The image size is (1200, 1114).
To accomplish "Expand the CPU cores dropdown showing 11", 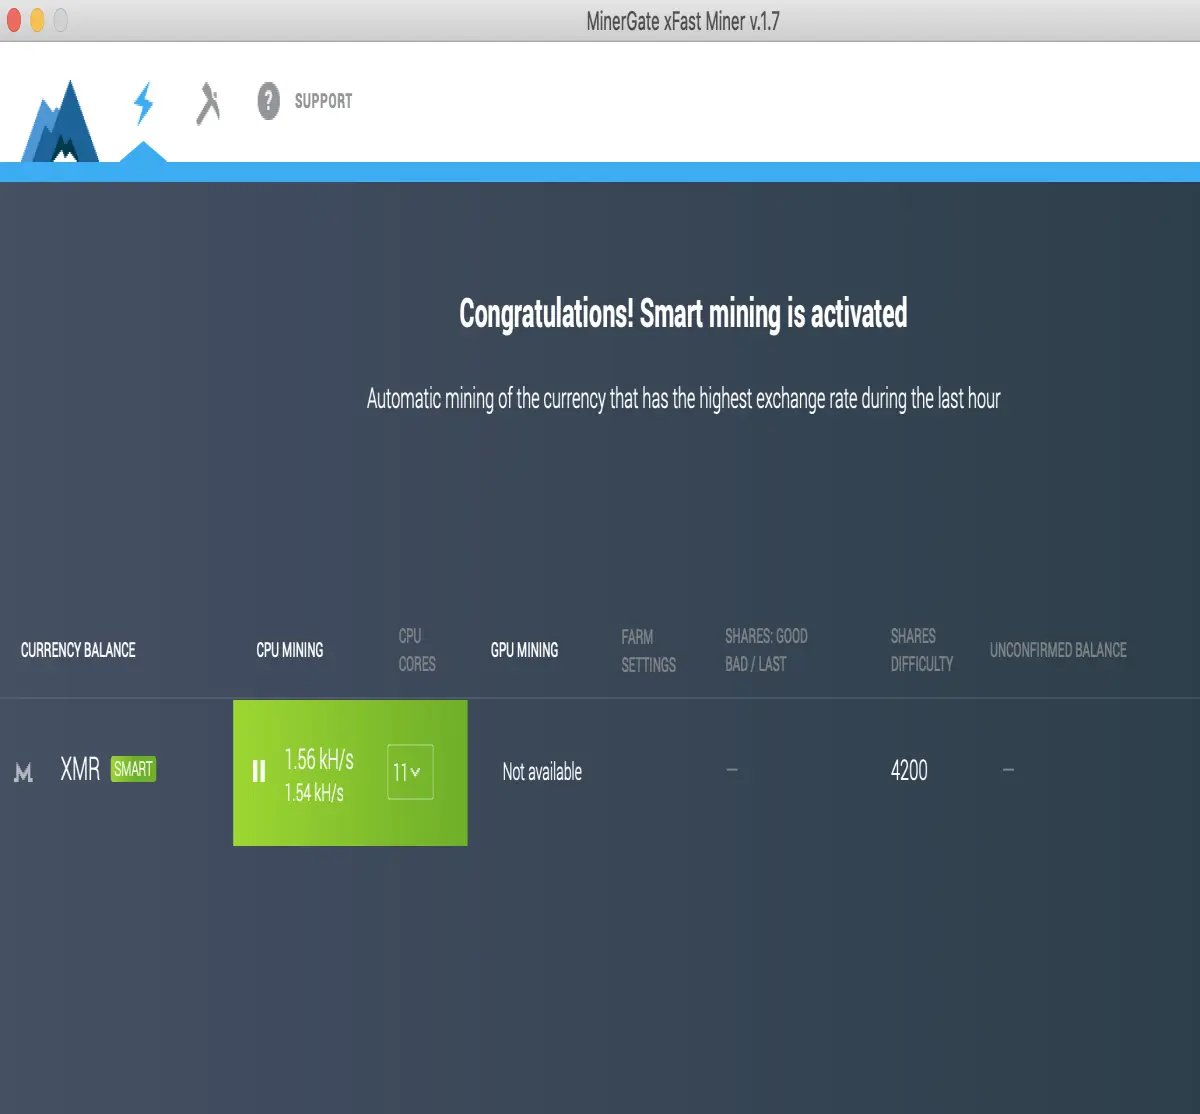I will pos(410,772).
